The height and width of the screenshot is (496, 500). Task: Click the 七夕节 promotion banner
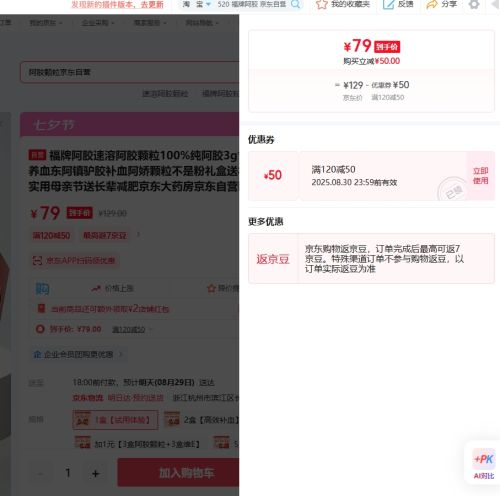pyautogui.click(x=130, y=125)
